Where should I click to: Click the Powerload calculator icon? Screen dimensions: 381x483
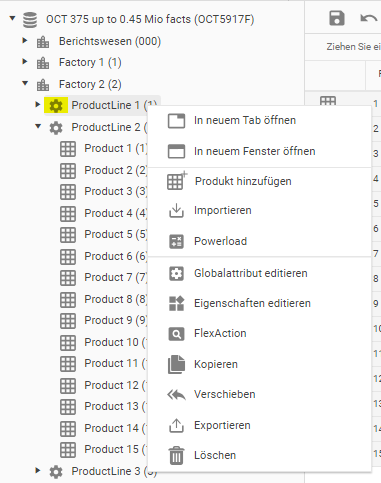tap(176, 241)
